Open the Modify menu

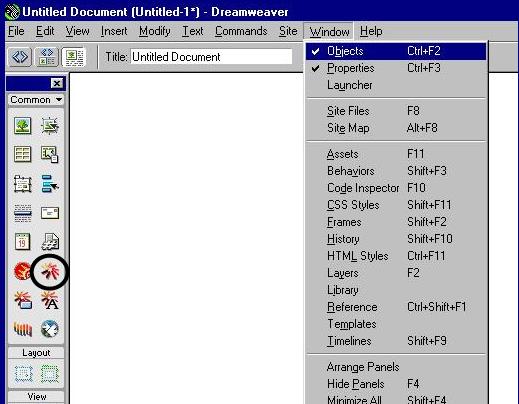click(x=155, y=31)
